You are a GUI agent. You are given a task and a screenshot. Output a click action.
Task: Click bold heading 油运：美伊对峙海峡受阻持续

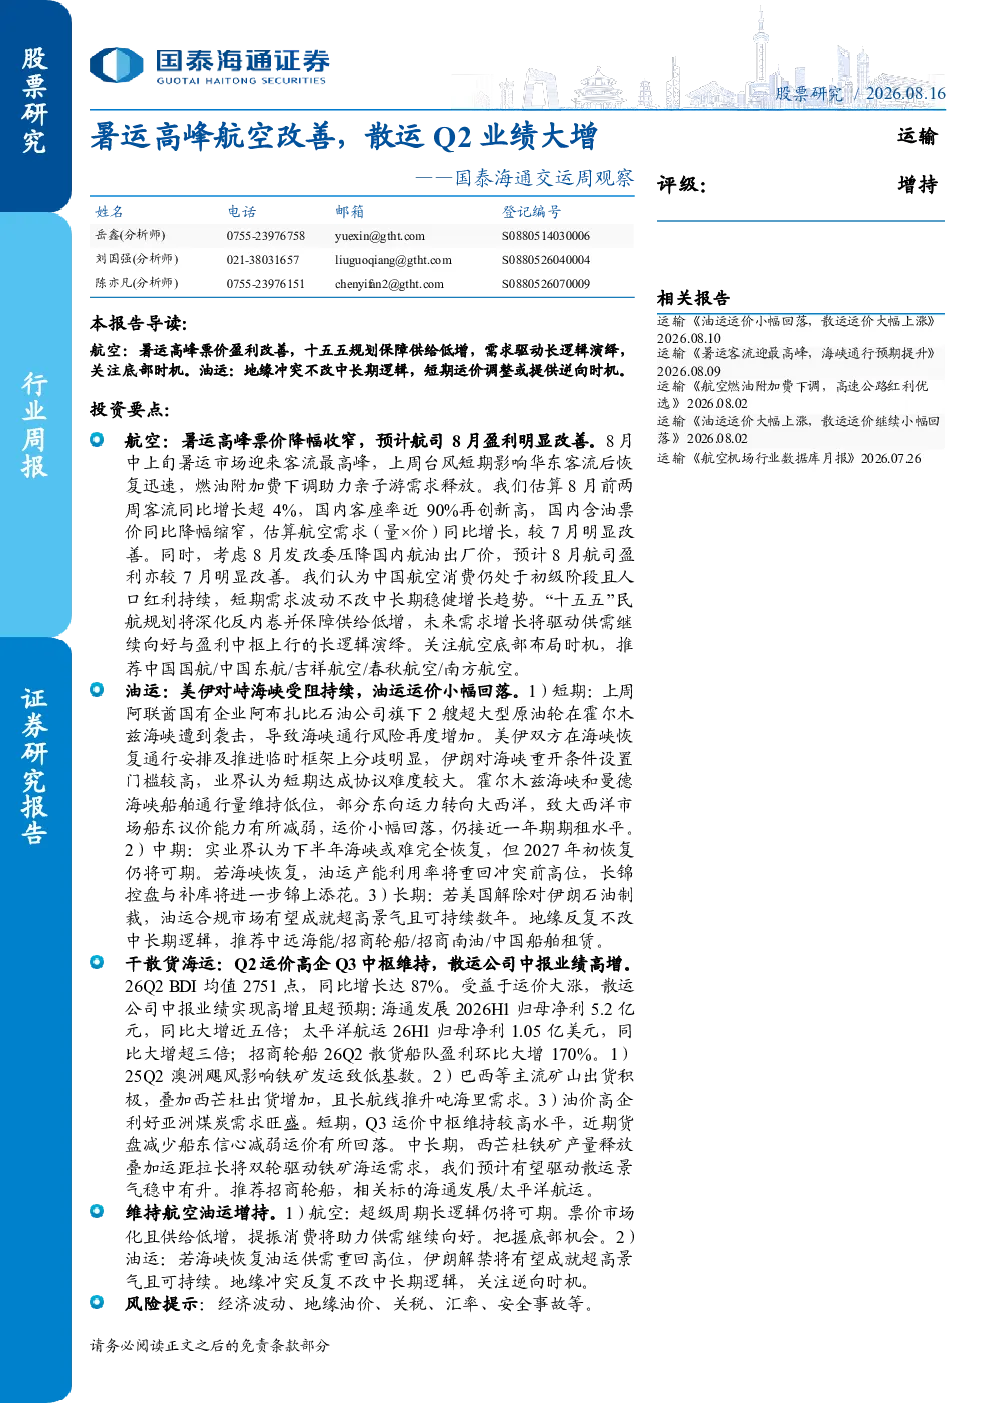[x=322, y=691]
